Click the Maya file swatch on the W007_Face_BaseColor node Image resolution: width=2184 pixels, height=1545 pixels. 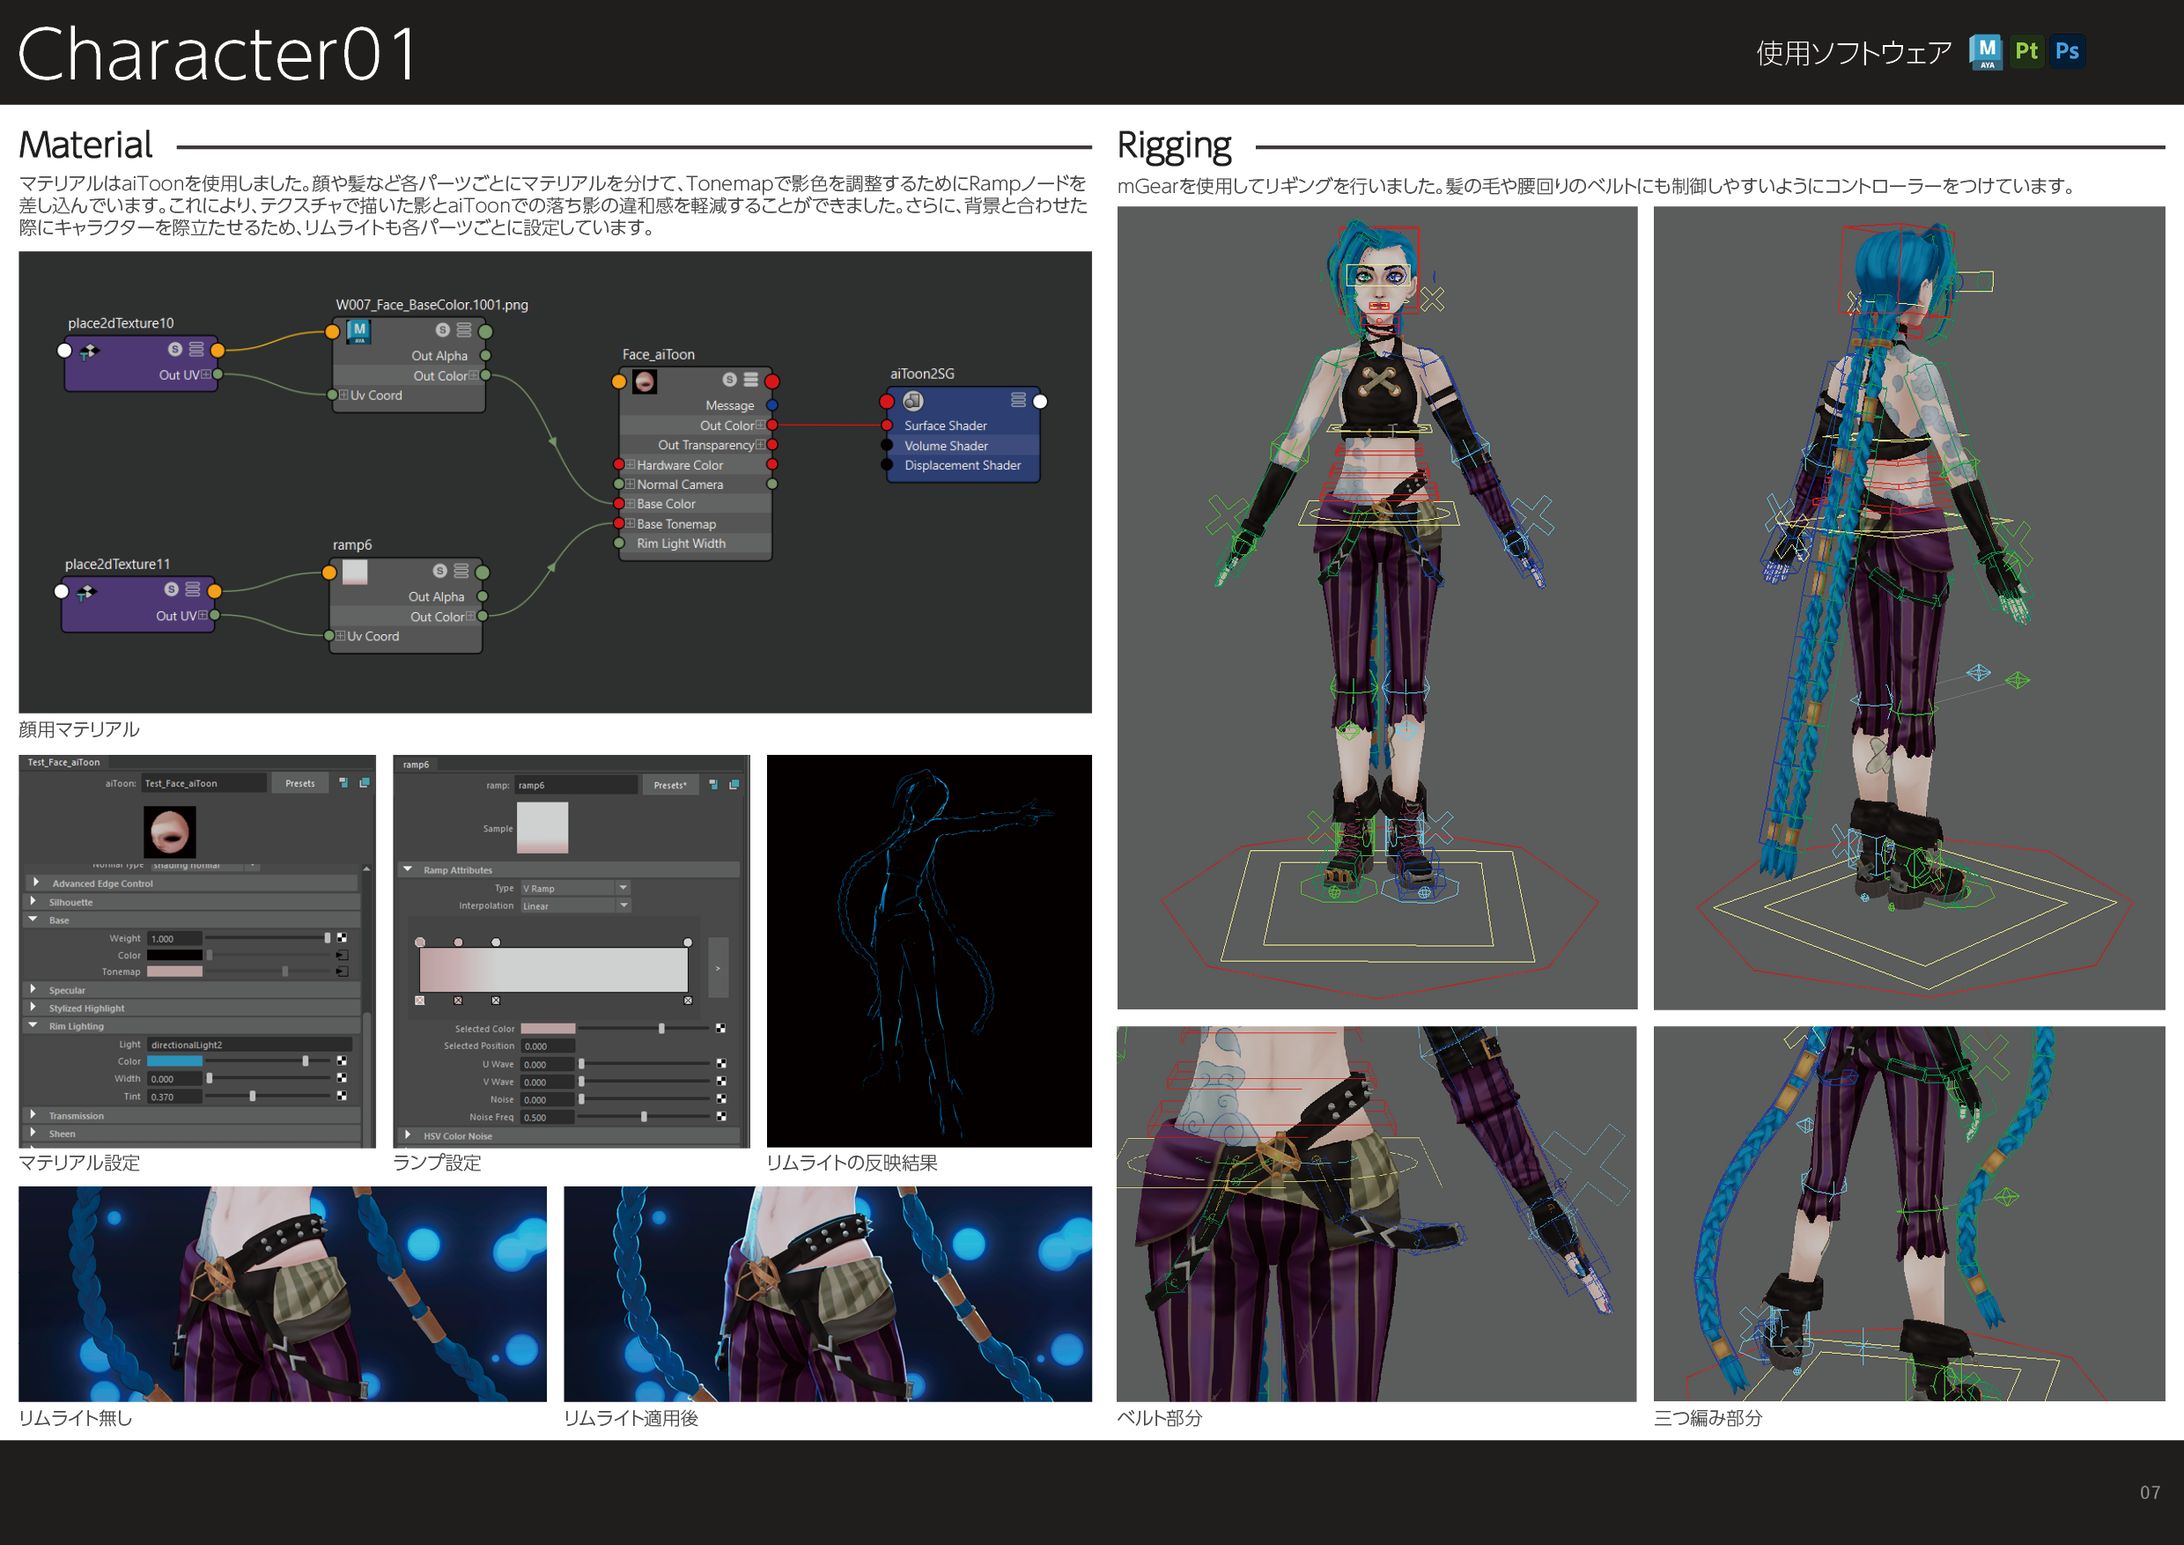point(359,331)
